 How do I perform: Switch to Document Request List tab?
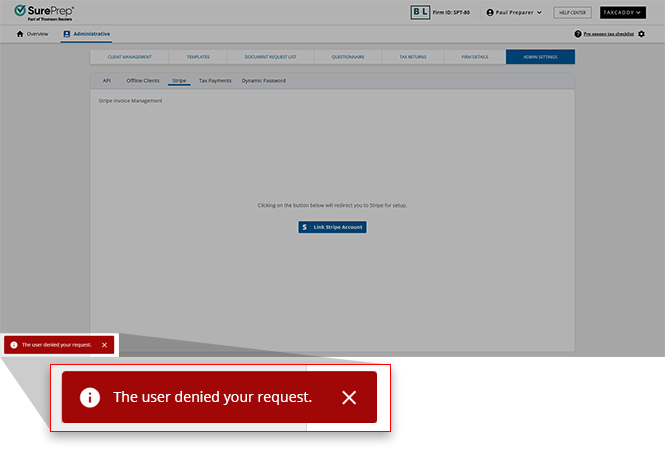(271, 57)
